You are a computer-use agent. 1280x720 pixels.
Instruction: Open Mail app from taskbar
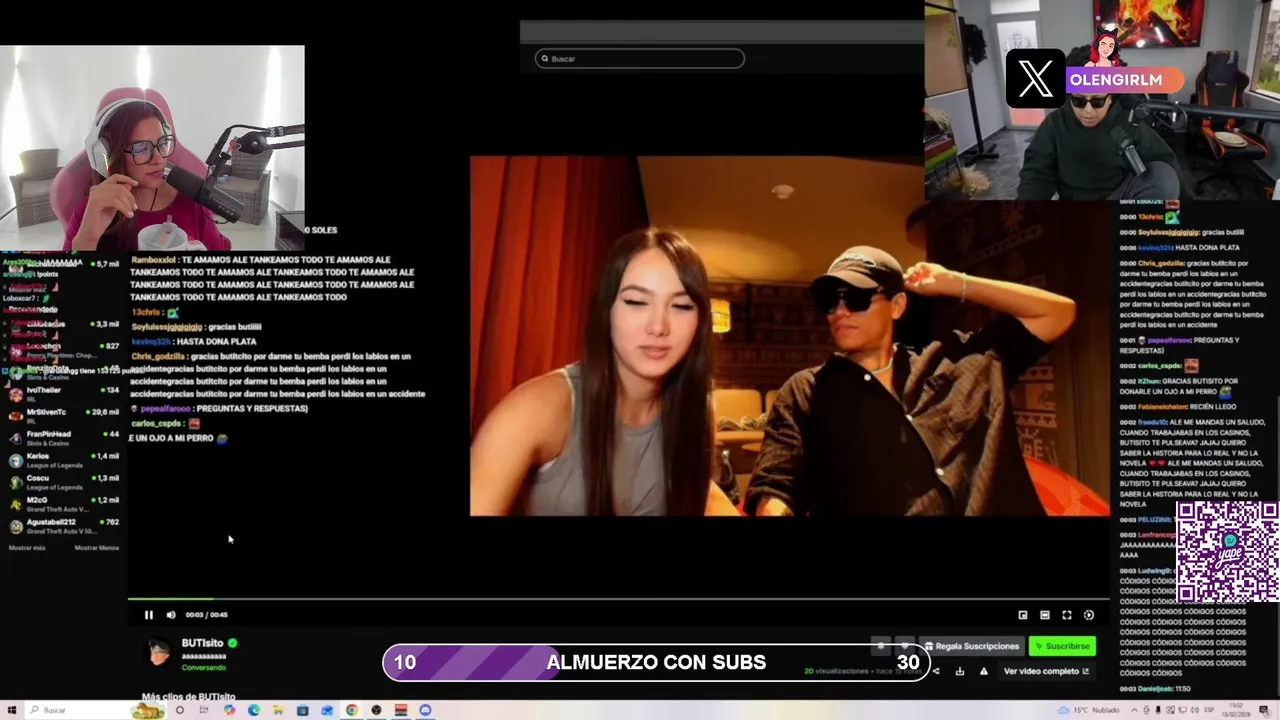[327, 710]
